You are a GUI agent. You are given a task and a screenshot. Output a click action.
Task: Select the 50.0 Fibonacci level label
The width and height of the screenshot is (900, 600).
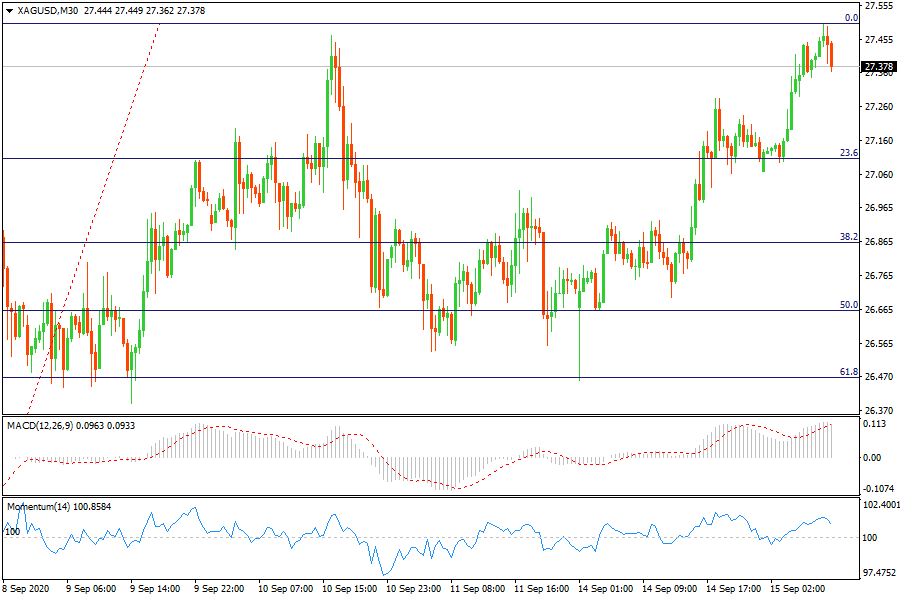(x=849, y=305)
